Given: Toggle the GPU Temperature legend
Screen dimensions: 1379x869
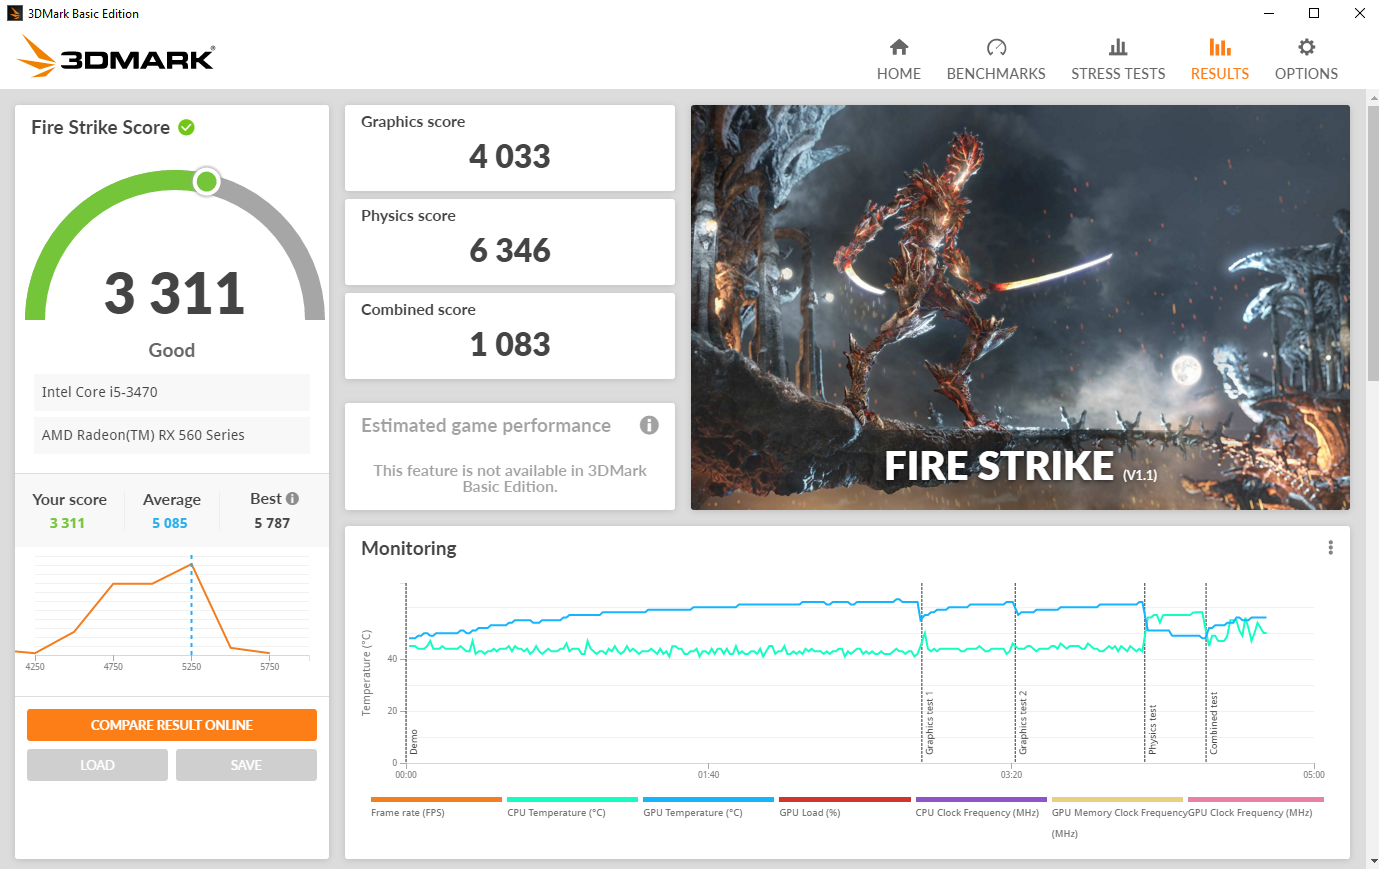Looking at the screenshot, I should (x=708, y=808).
